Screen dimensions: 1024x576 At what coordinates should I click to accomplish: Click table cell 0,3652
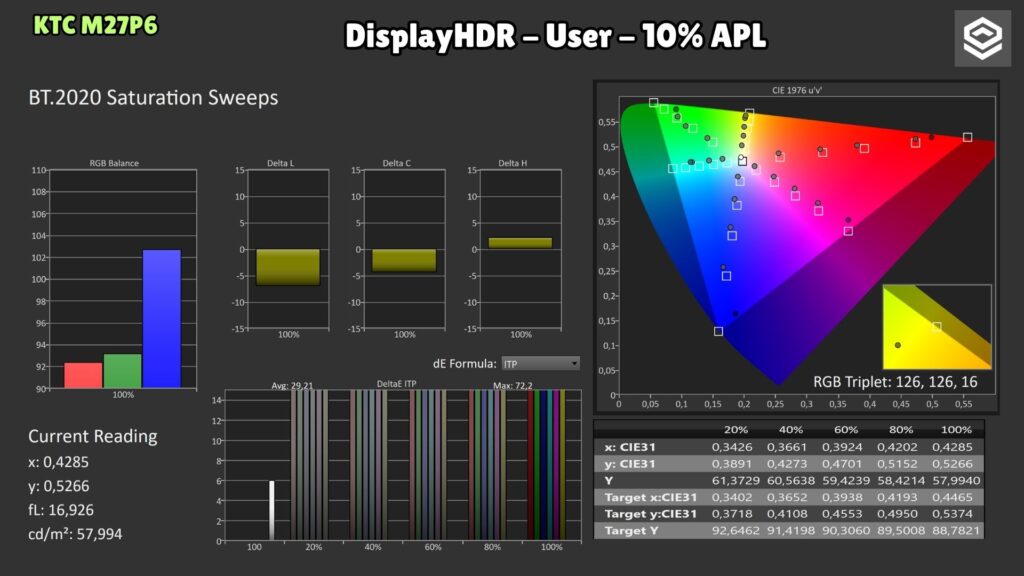(x=787, y=497)
